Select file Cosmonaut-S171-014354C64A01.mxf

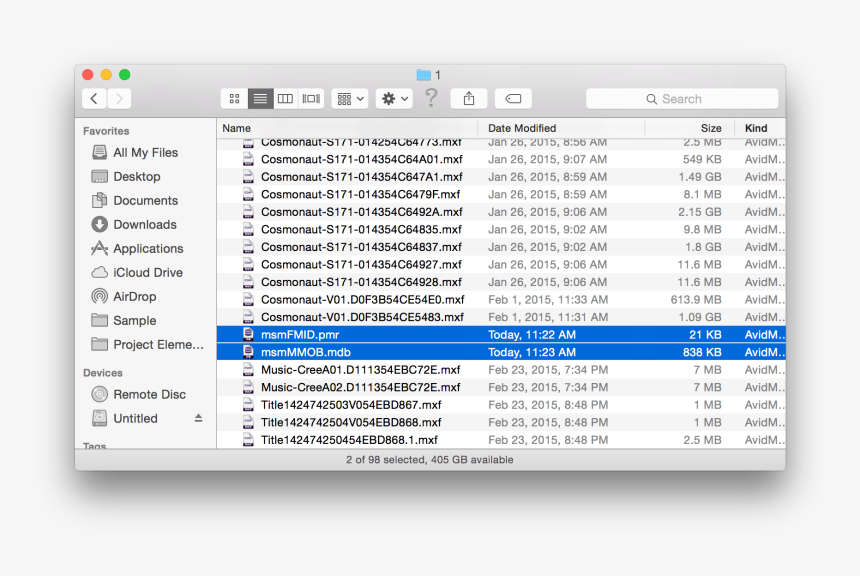501,159
